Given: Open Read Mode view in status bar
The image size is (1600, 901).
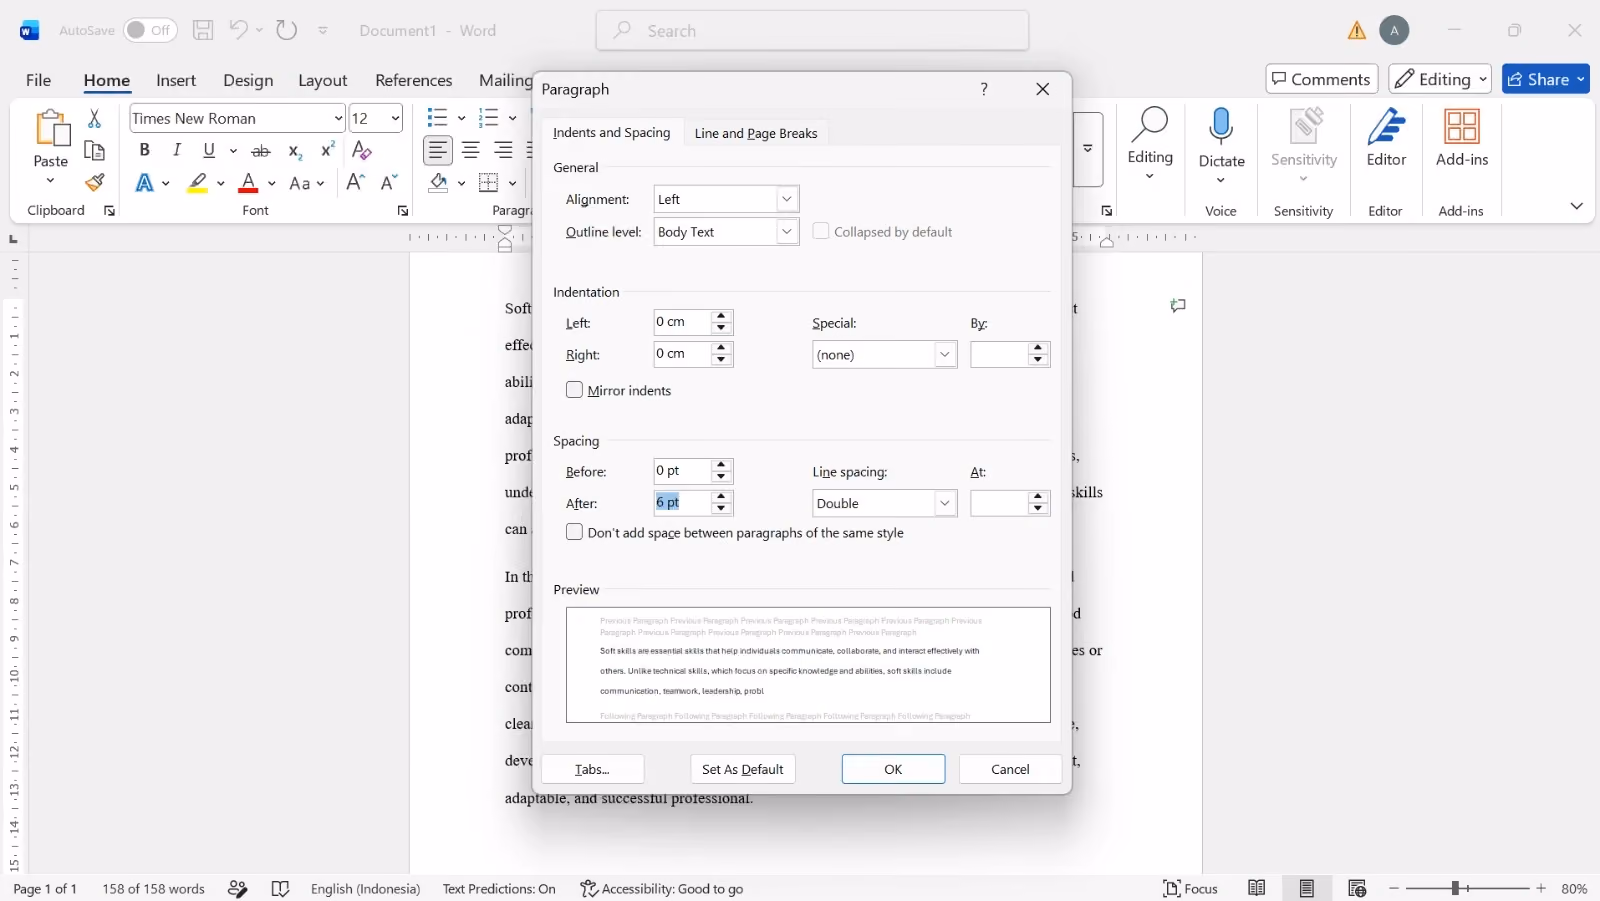Looking at the screenshot, I should click(x=1257, y=888).
